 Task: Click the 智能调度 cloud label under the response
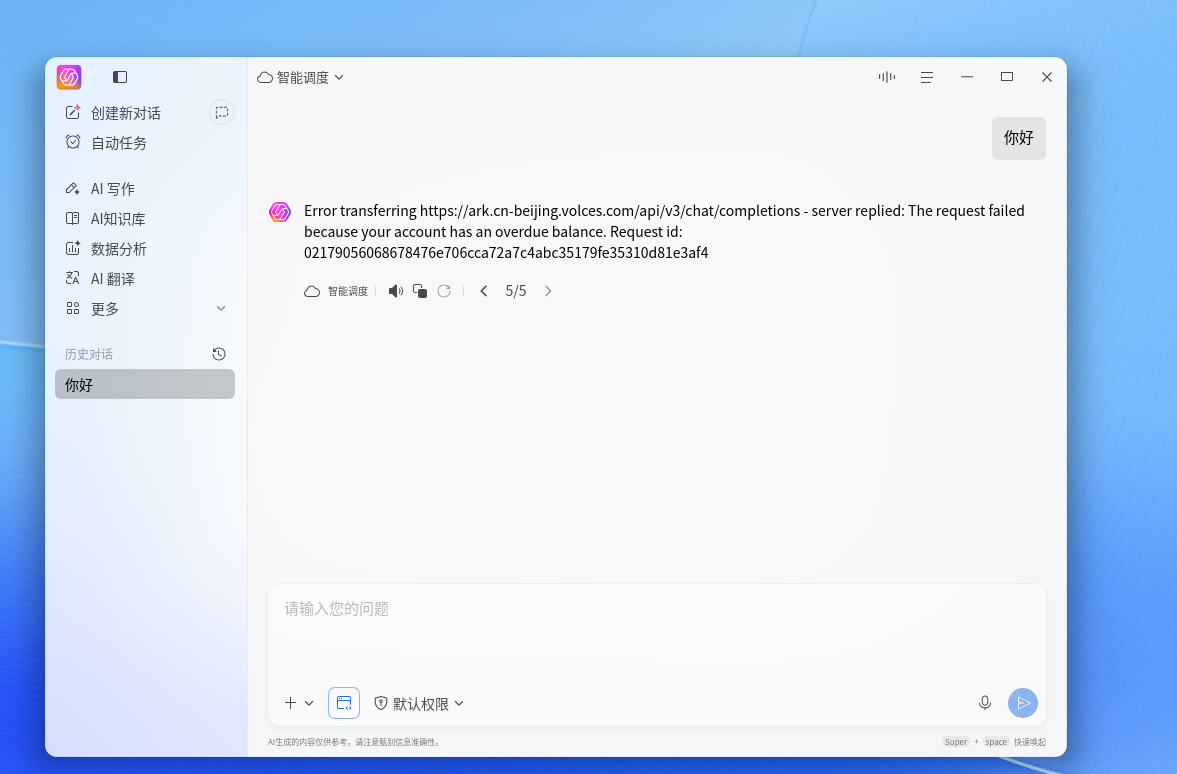coord(336,291)
